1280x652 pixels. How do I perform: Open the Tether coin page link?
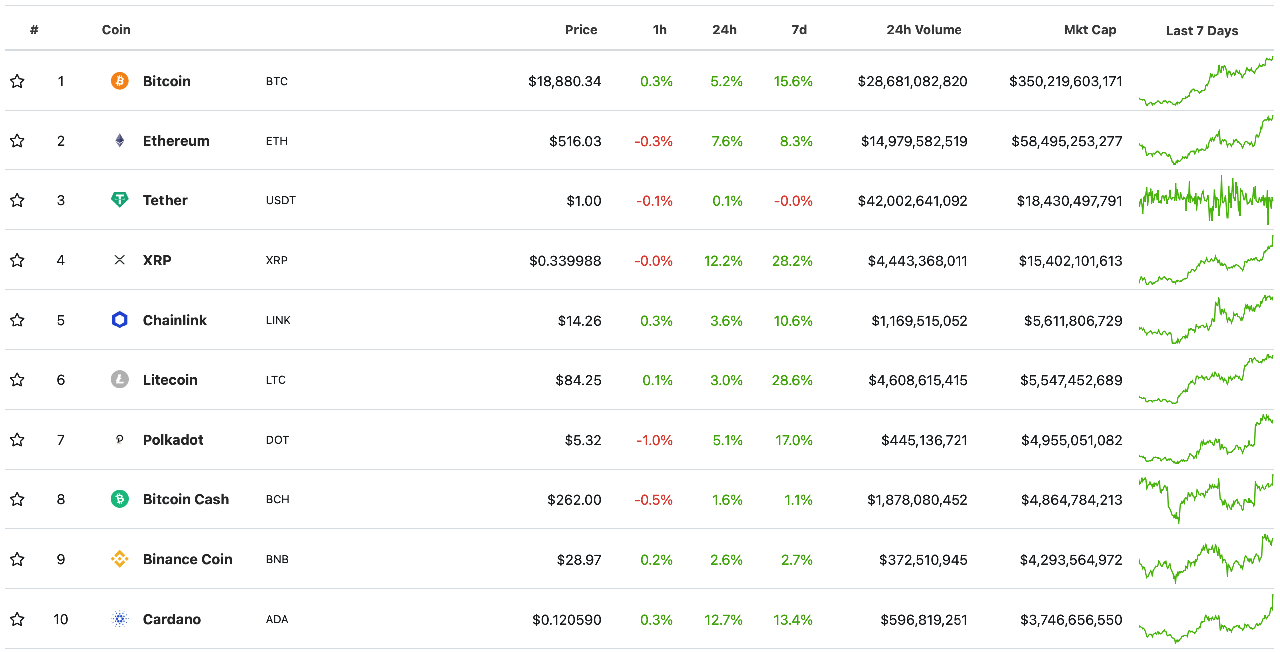(165, 200)
